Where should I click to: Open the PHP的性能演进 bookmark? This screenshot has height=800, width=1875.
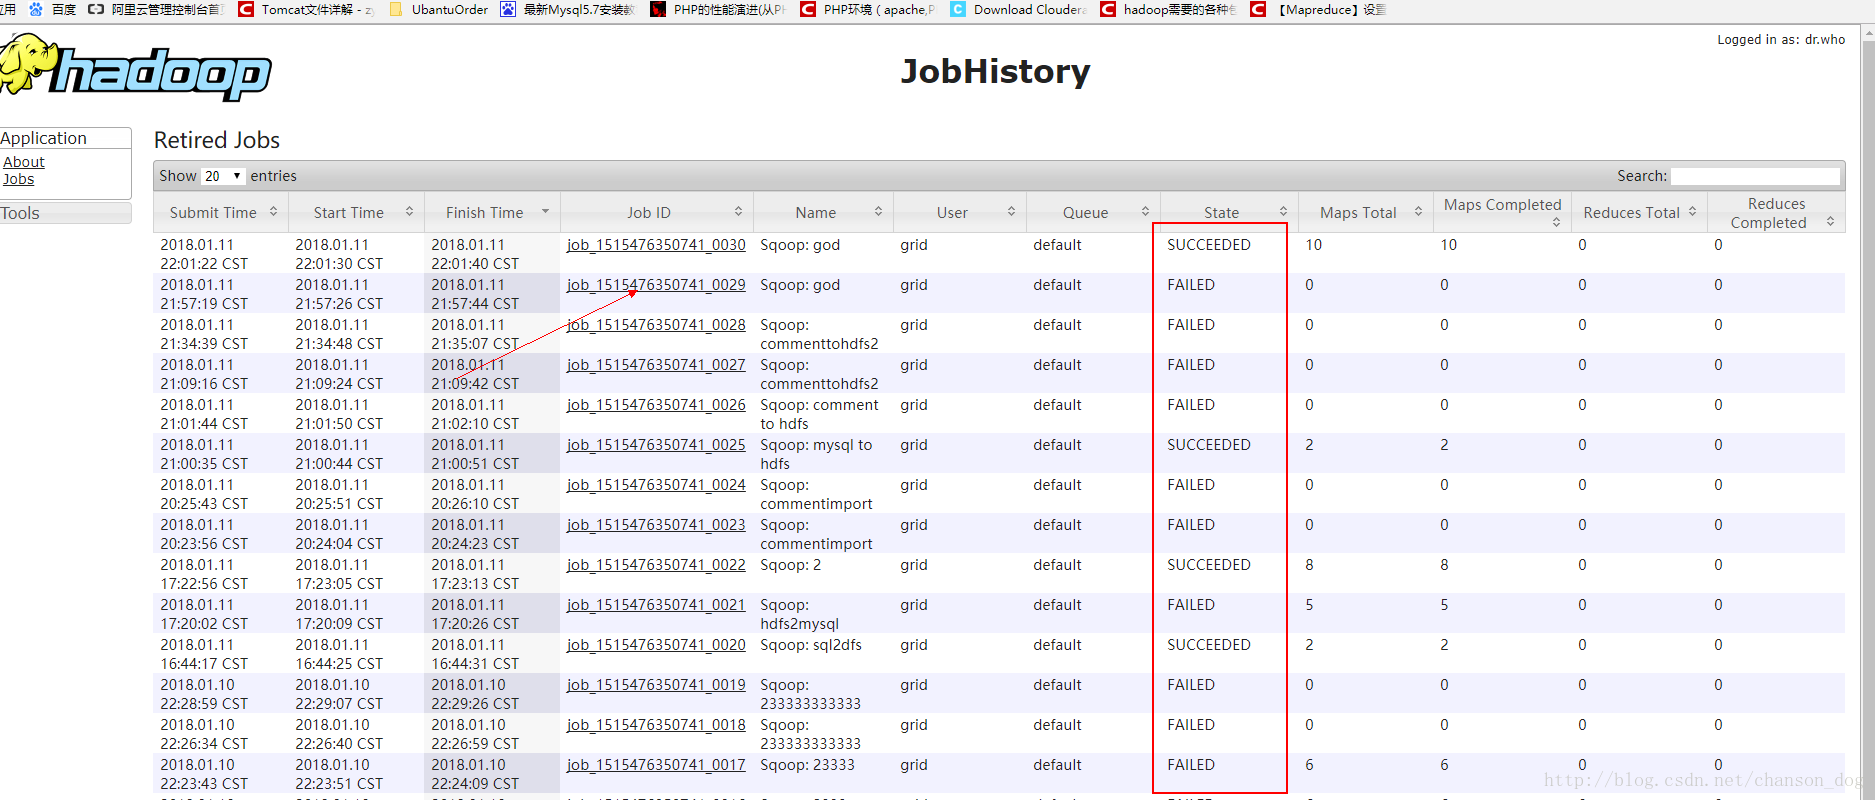point(718,9)
